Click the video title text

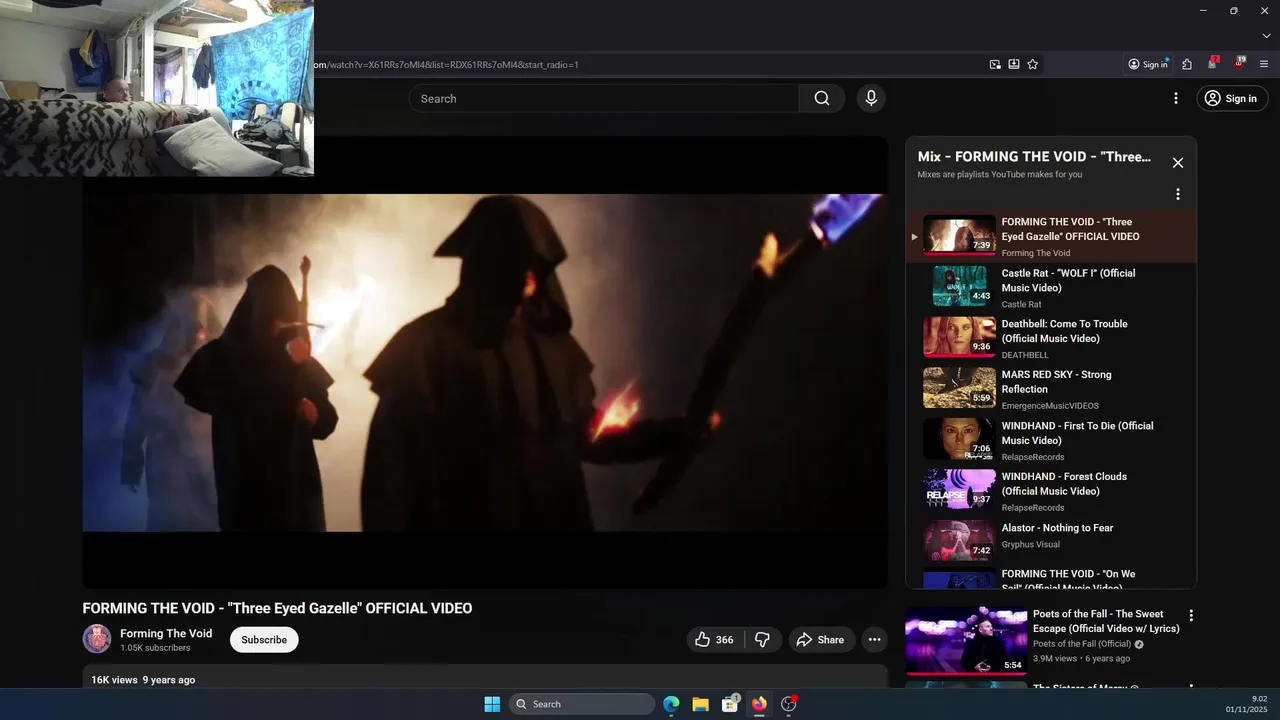coord(277,608)
